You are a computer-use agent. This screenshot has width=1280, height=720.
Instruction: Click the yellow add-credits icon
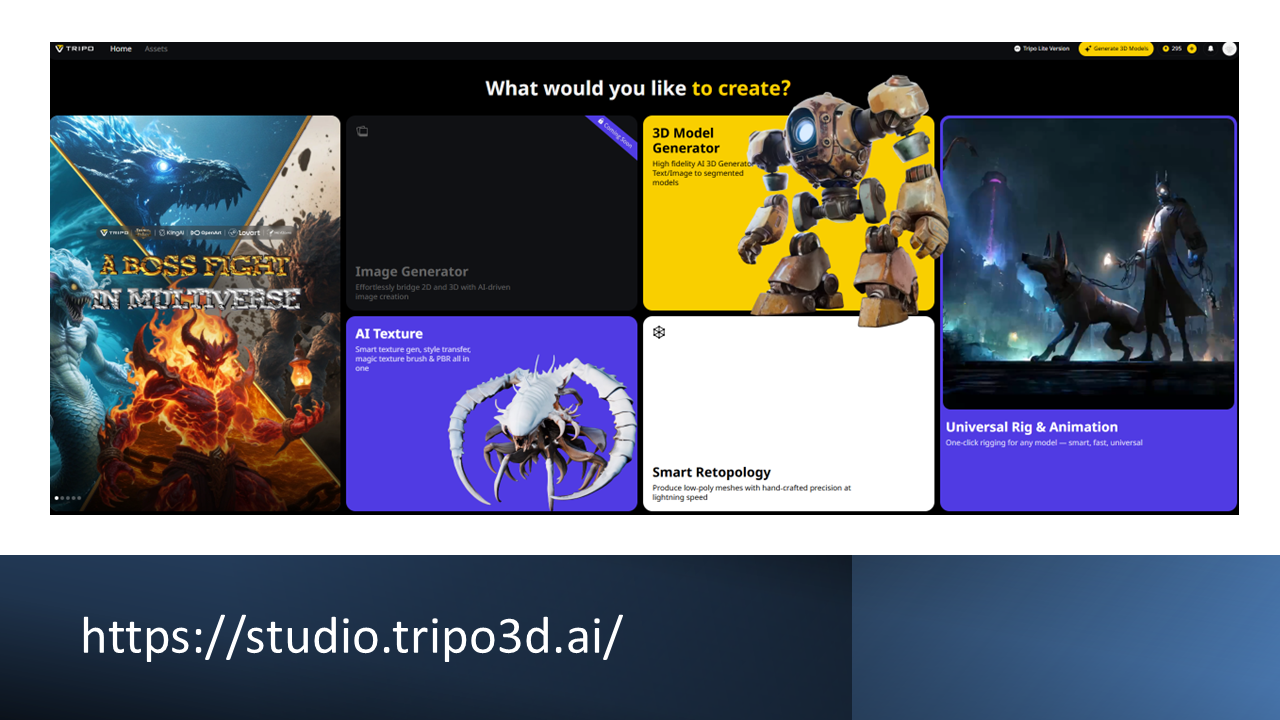pos(1191,49)
